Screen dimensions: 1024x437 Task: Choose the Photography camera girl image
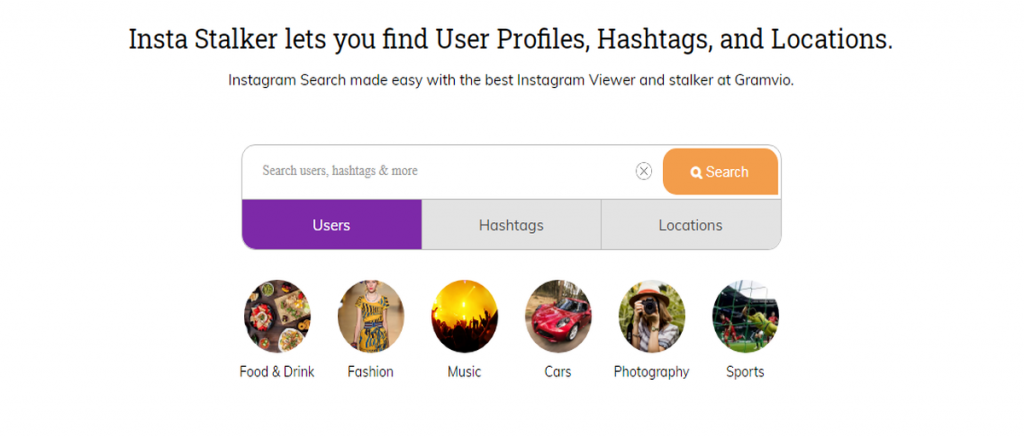[x=652, y=316]
